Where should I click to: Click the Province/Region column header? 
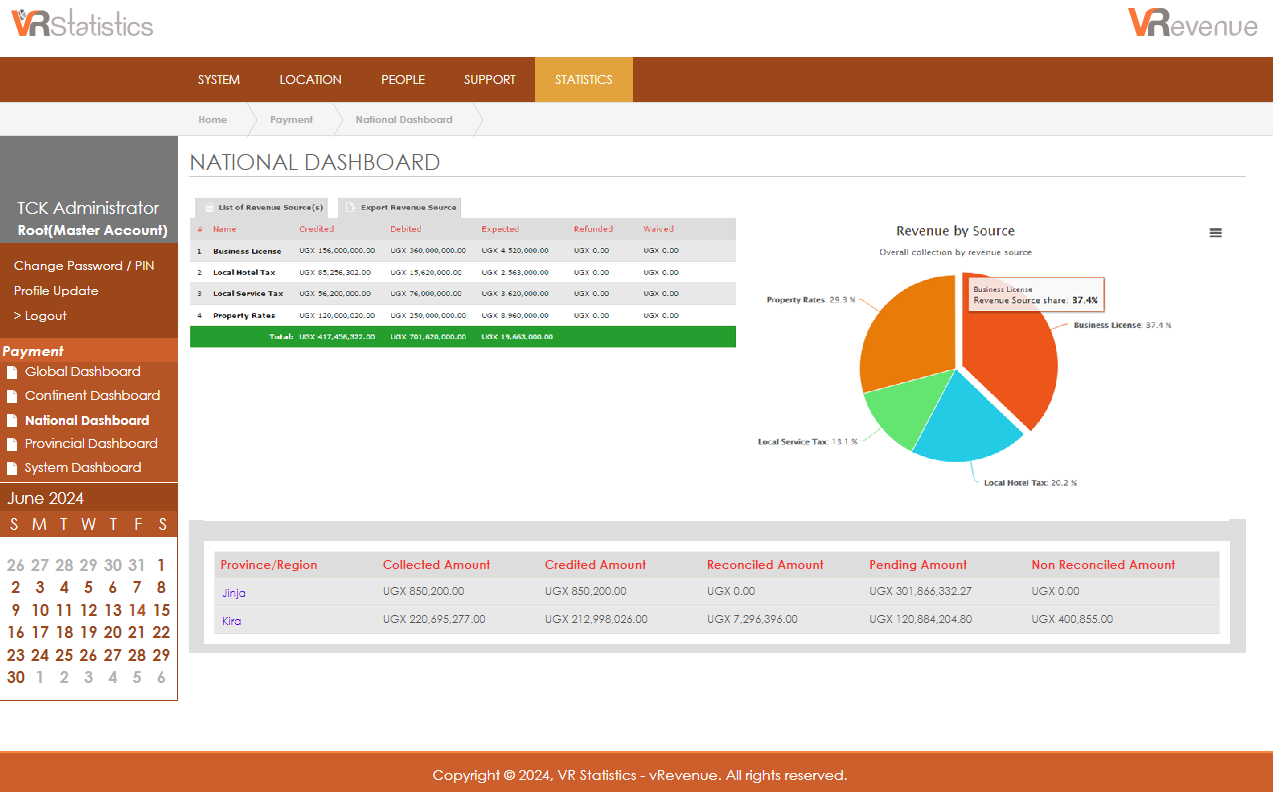coord(269,565)
